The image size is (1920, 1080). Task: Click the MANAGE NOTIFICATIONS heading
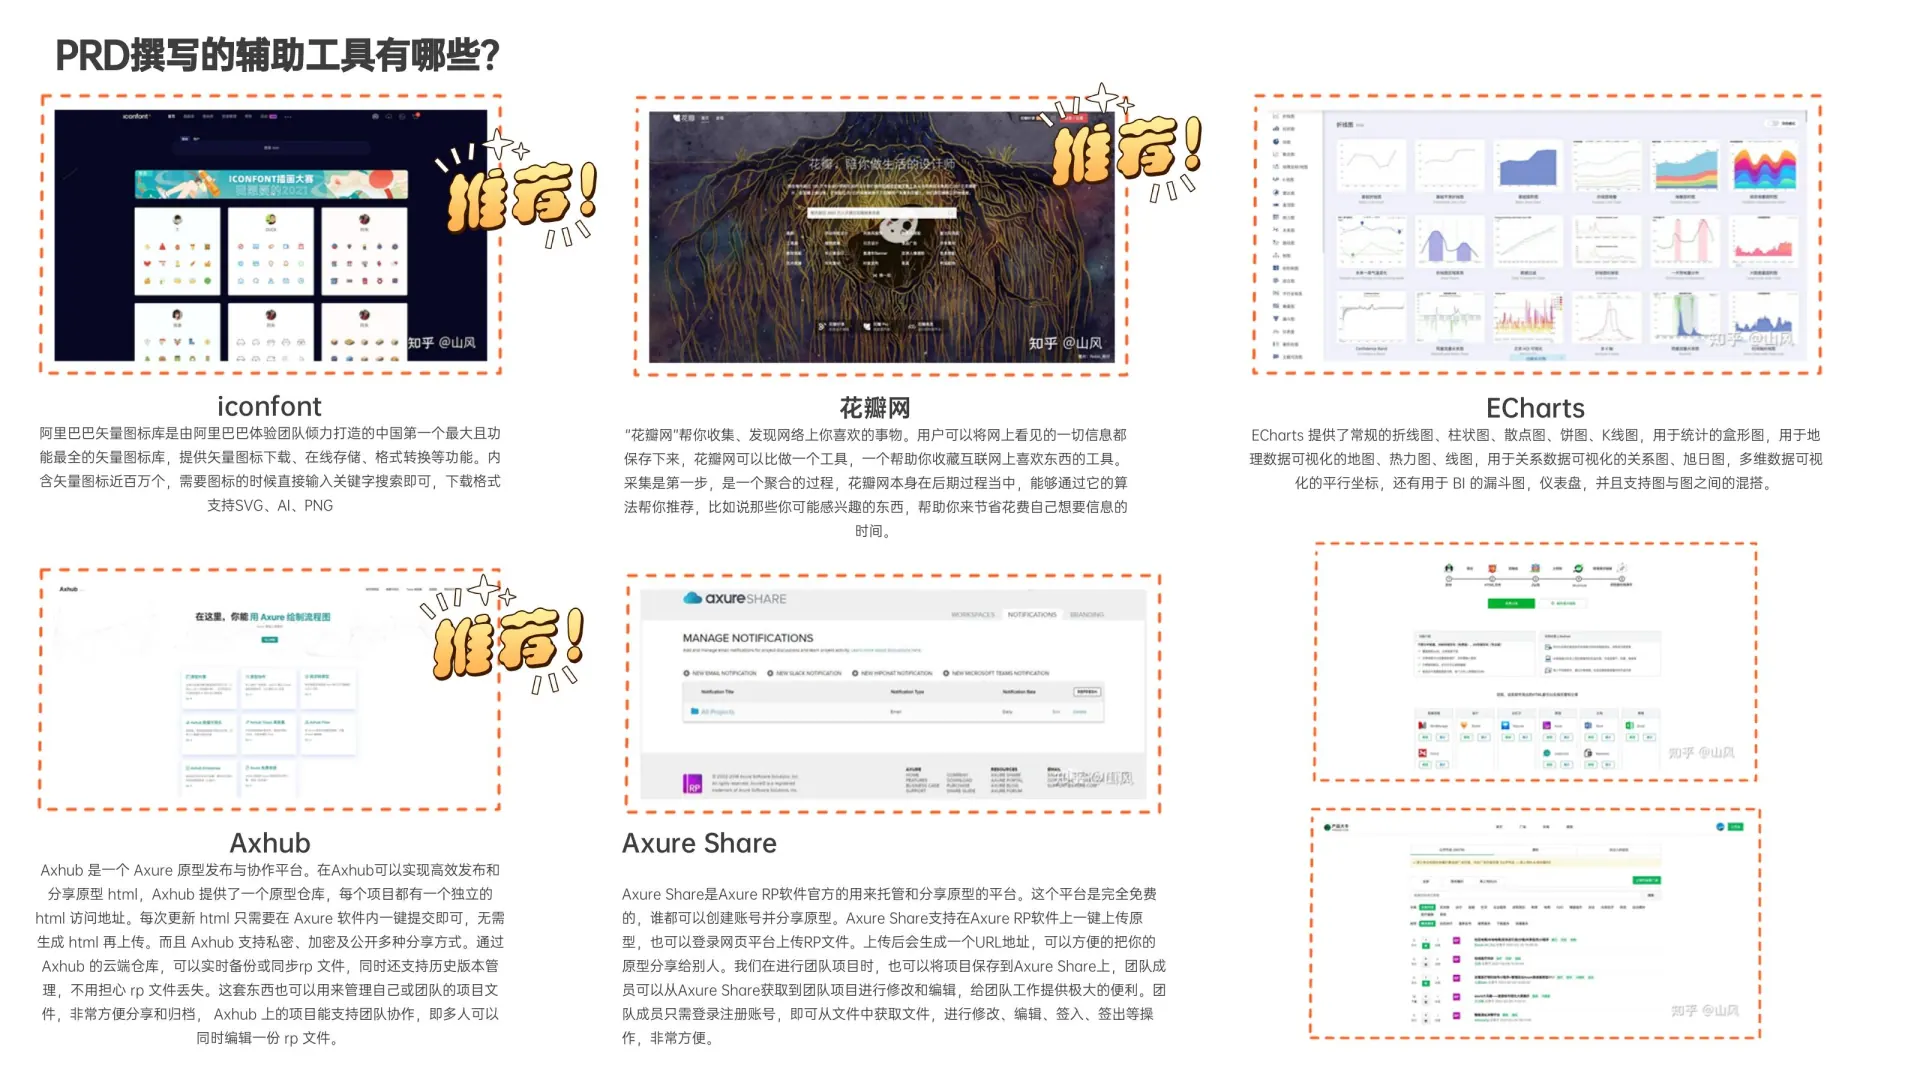748,638
